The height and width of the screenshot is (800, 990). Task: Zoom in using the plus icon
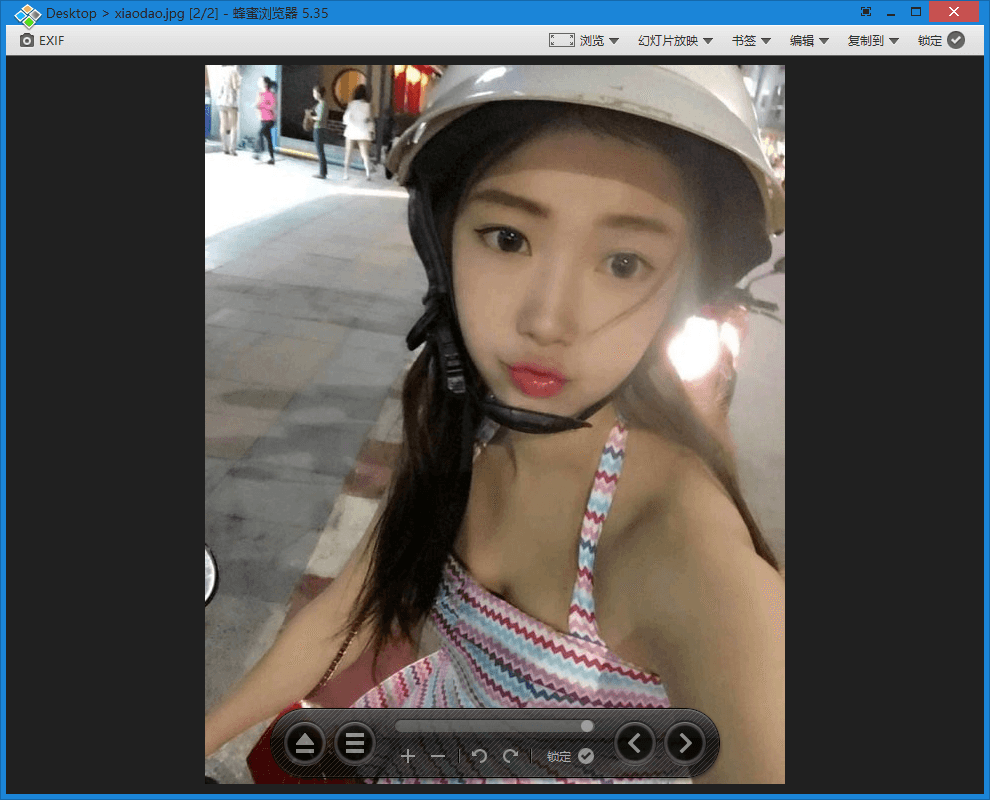pos(408,756)
